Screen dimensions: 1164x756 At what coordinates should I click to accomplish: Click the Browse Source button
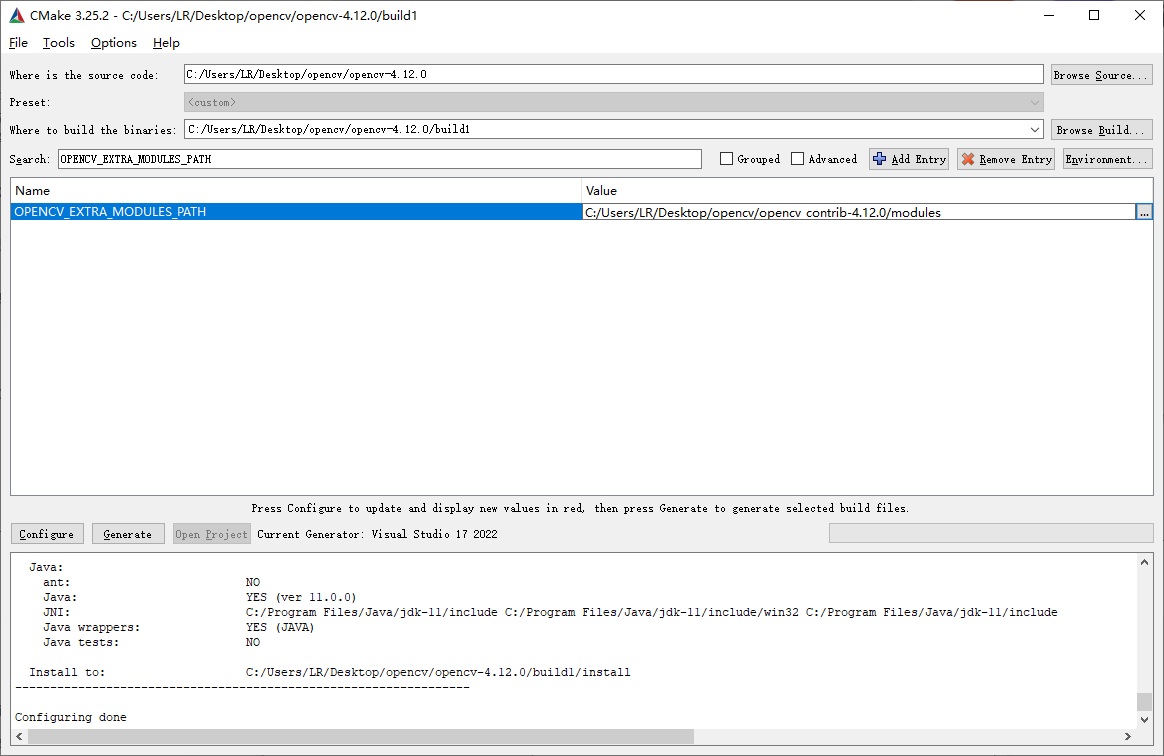tap(1102, 75)
